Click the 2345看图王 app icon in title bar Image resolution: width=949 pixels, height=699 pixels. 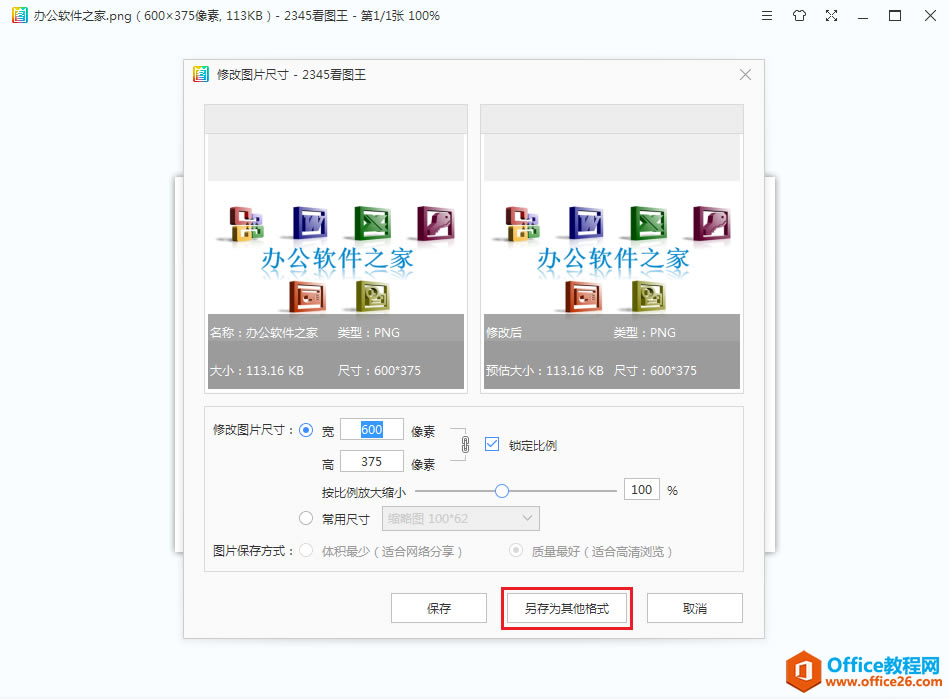pos(20,15)
